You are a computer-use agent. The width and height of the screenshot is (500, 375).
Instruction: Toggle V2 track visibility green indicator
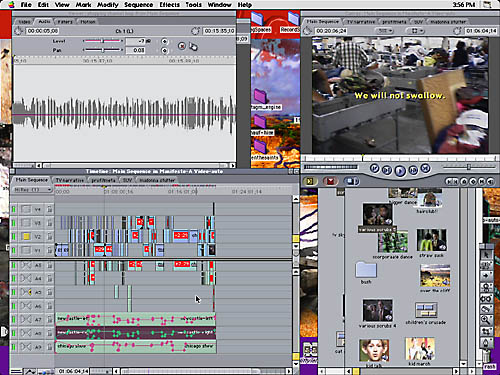tap(14, 237)
